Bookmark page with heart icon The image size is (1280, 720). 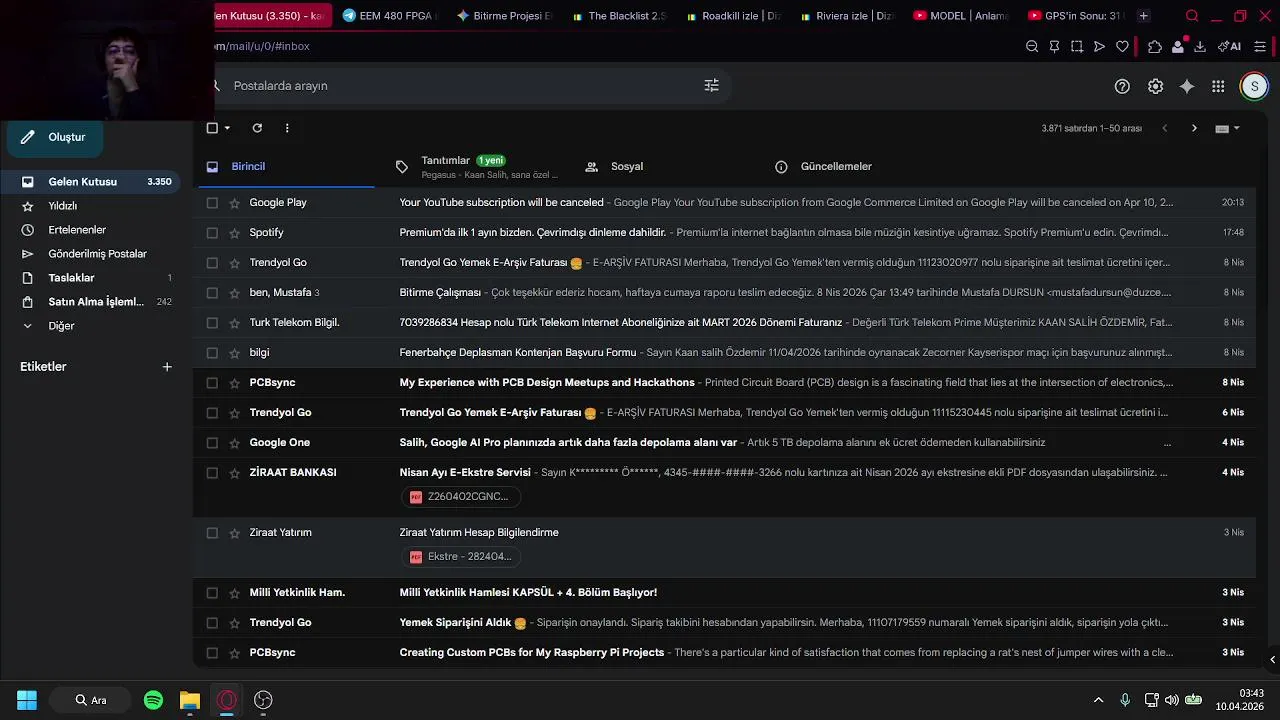1122,46
